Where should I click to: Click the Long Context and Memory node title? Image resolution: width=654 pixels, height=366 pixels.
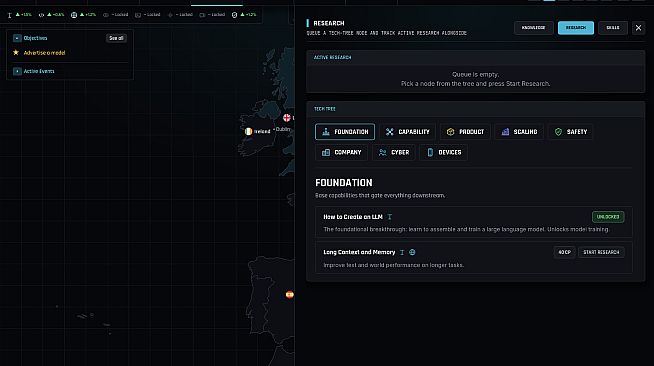(359, 252)
